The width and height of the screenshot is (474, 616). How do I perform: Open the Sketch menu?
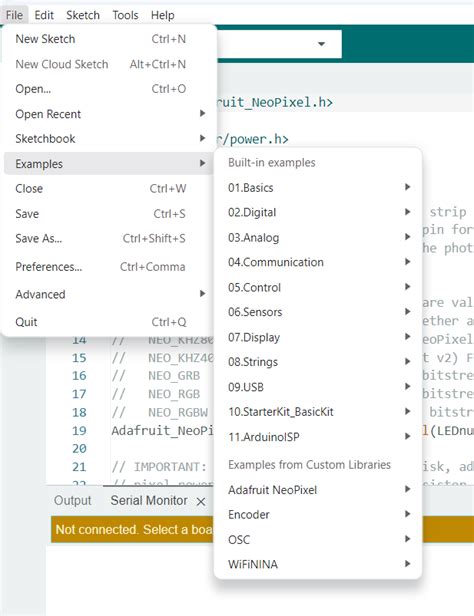83,15
